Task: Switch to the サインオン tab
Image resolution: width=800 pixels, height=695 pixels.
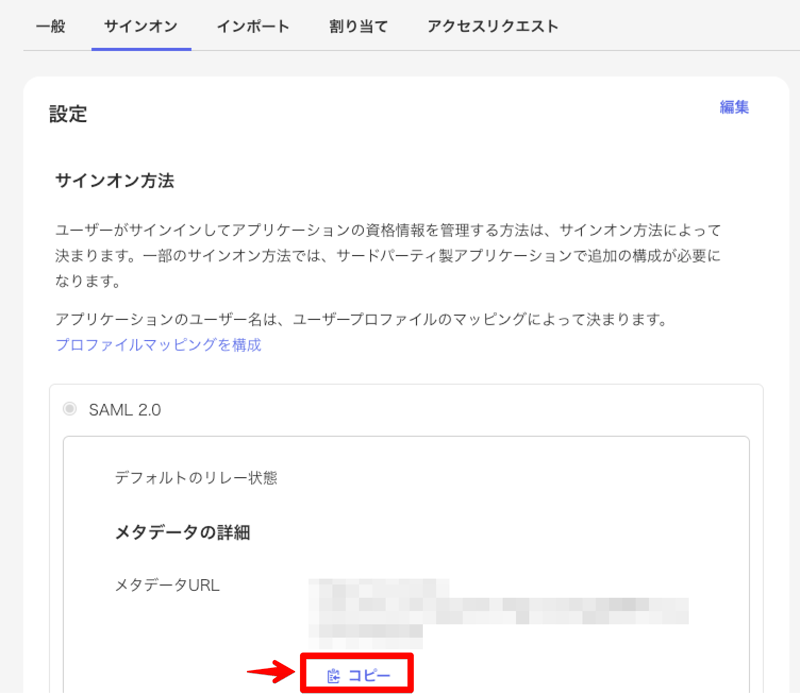Action: (x=141, y=26)
